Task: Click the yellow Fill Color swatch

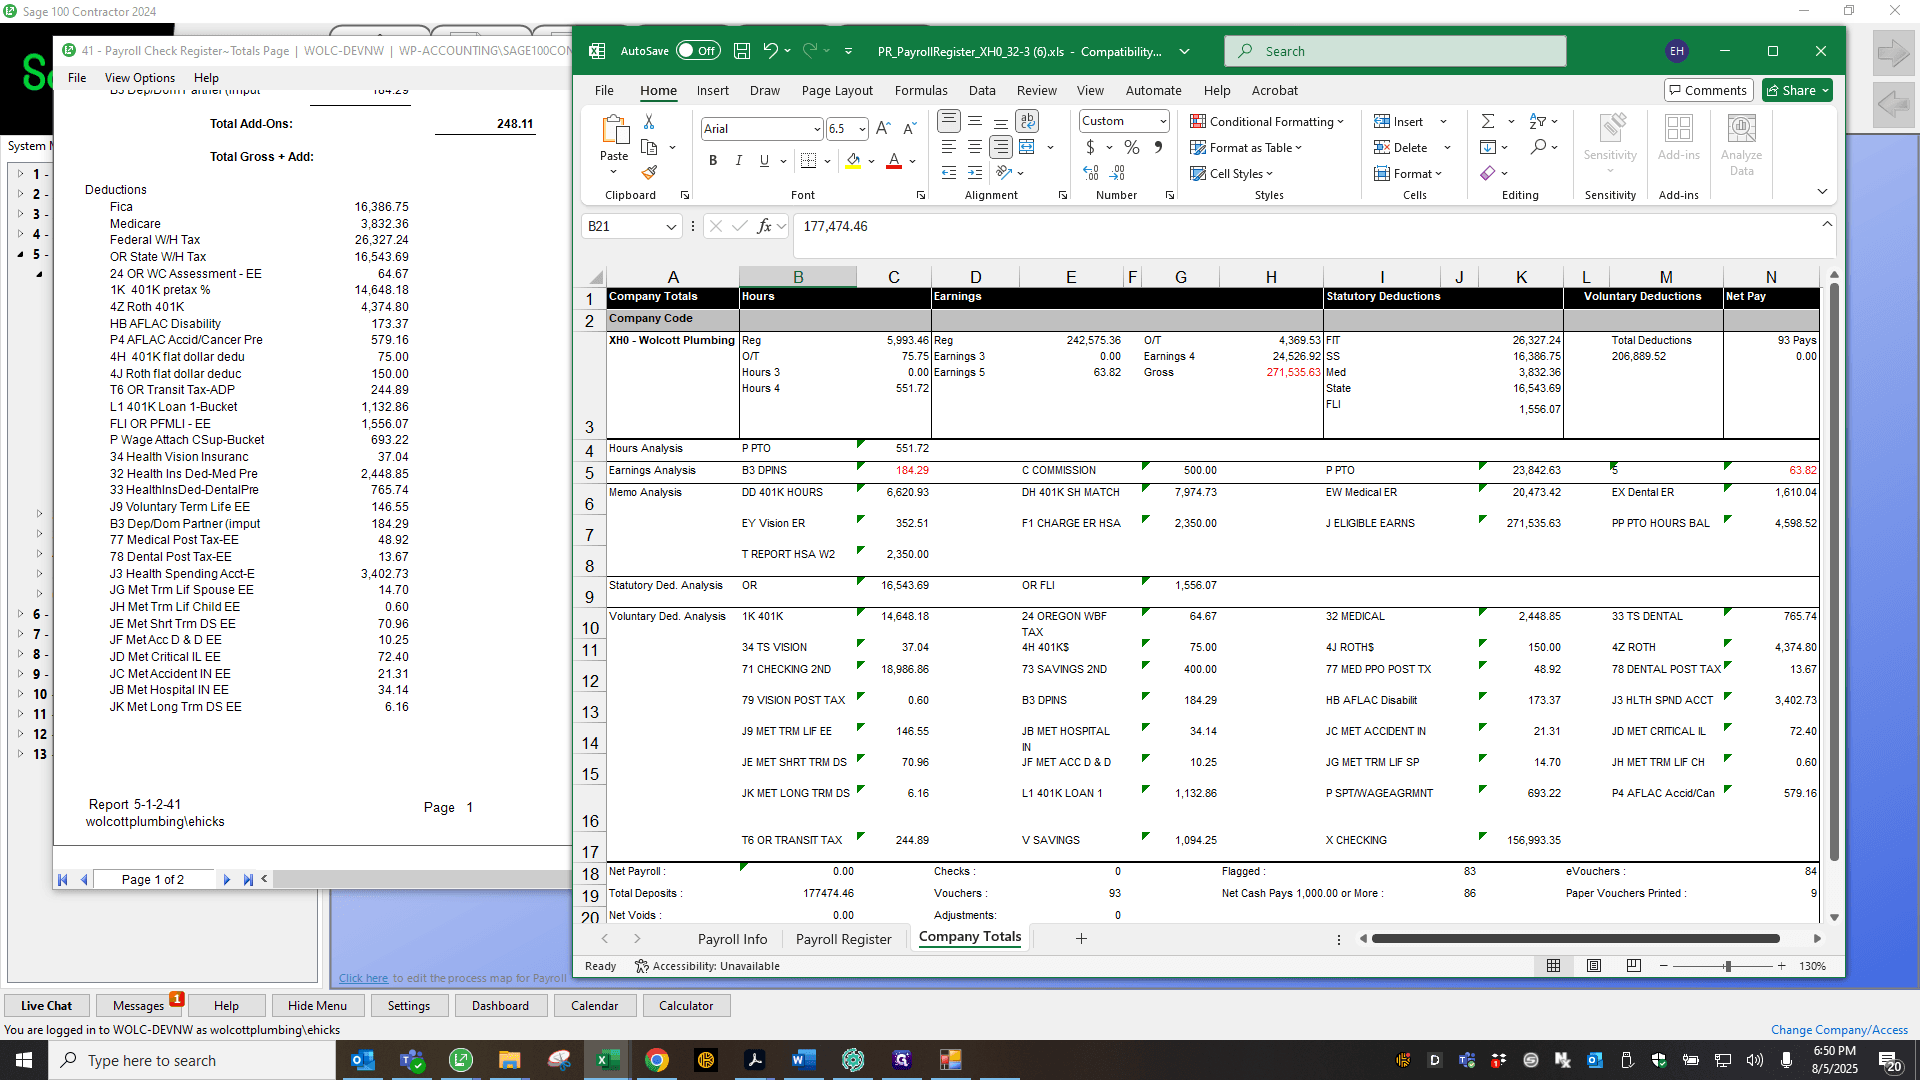Action: click(853, 161)
